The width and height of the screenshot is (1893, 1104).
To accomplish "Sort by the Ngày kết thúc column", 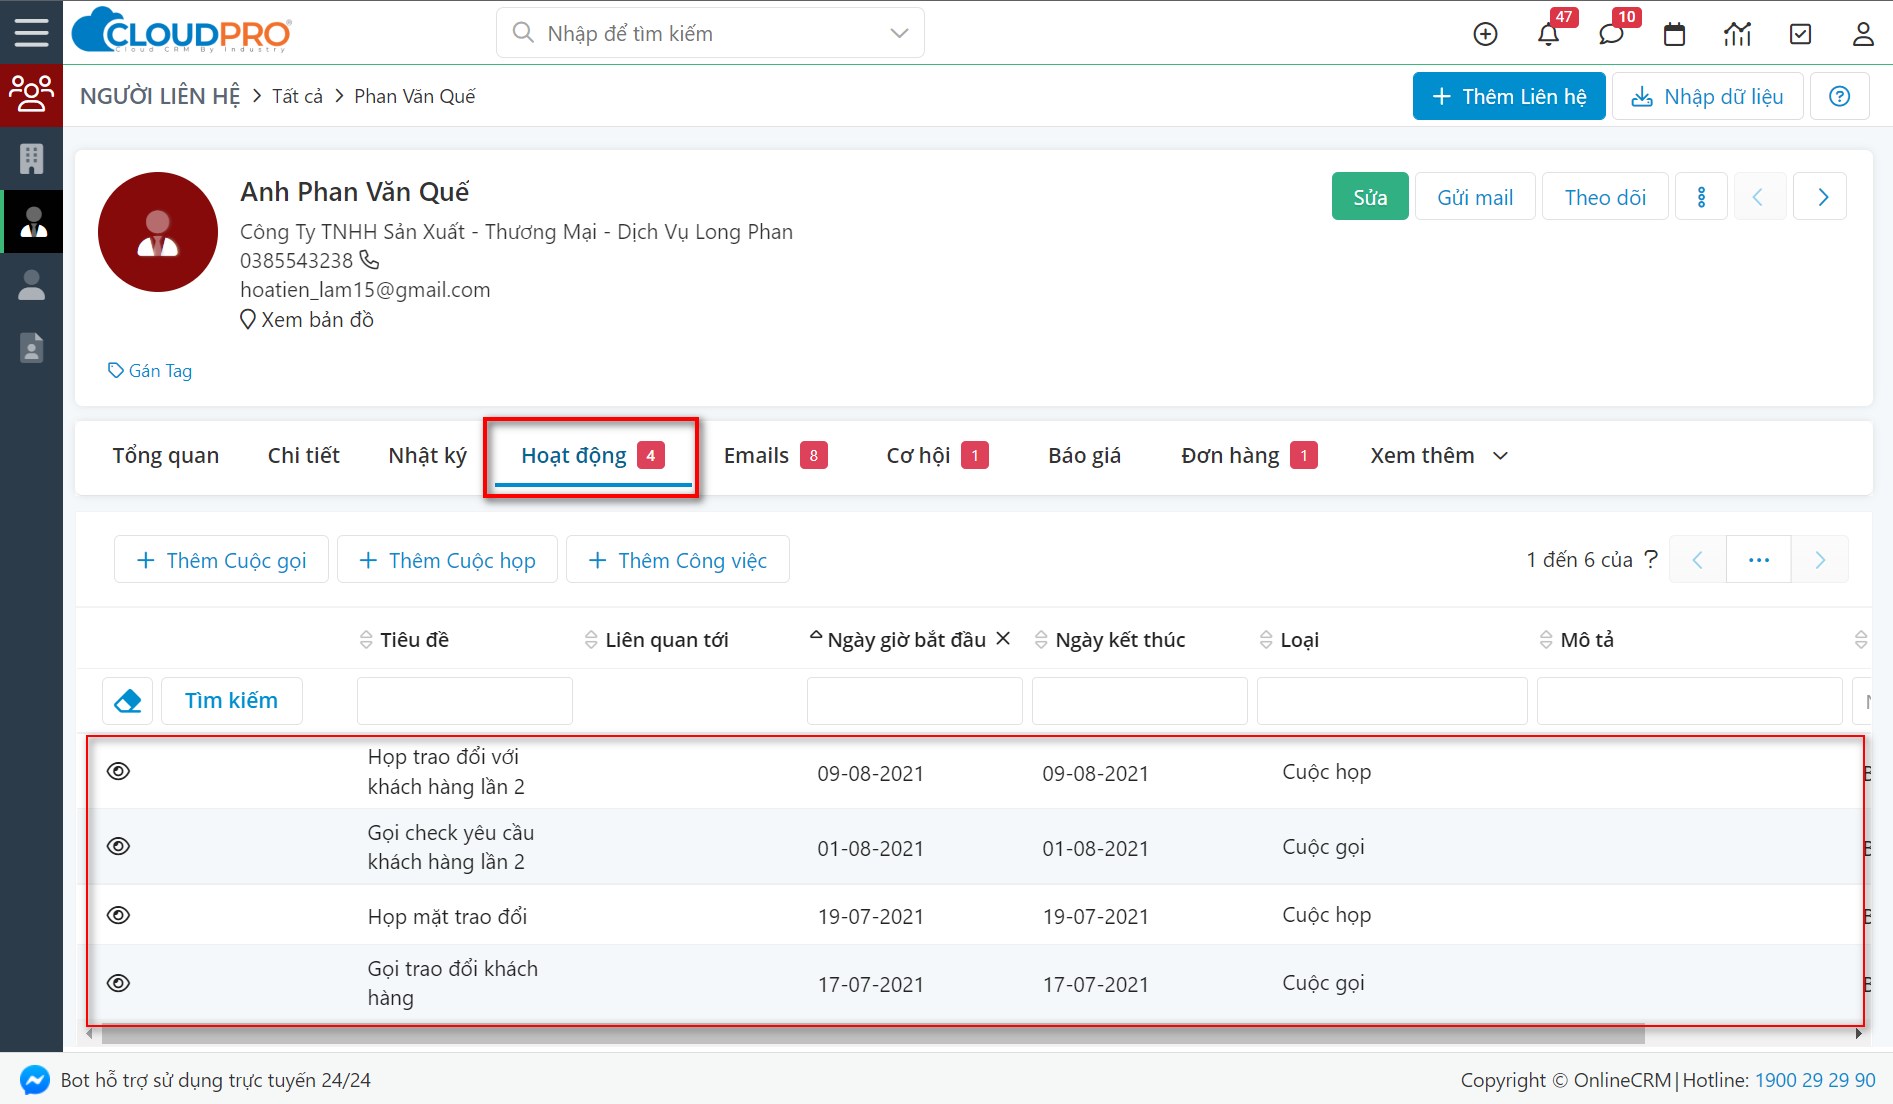I will coord(1110,640).
